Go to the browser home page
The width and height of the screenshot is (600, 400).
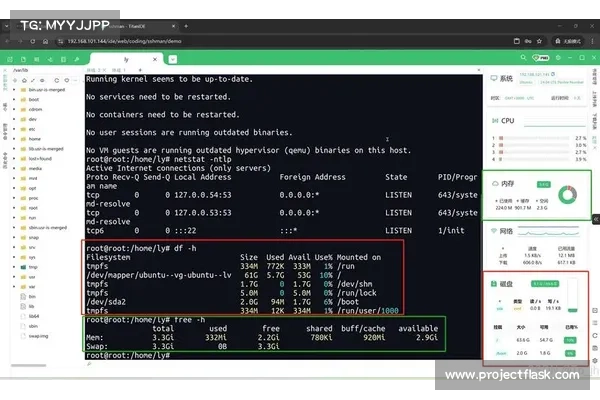pos(45,41)
